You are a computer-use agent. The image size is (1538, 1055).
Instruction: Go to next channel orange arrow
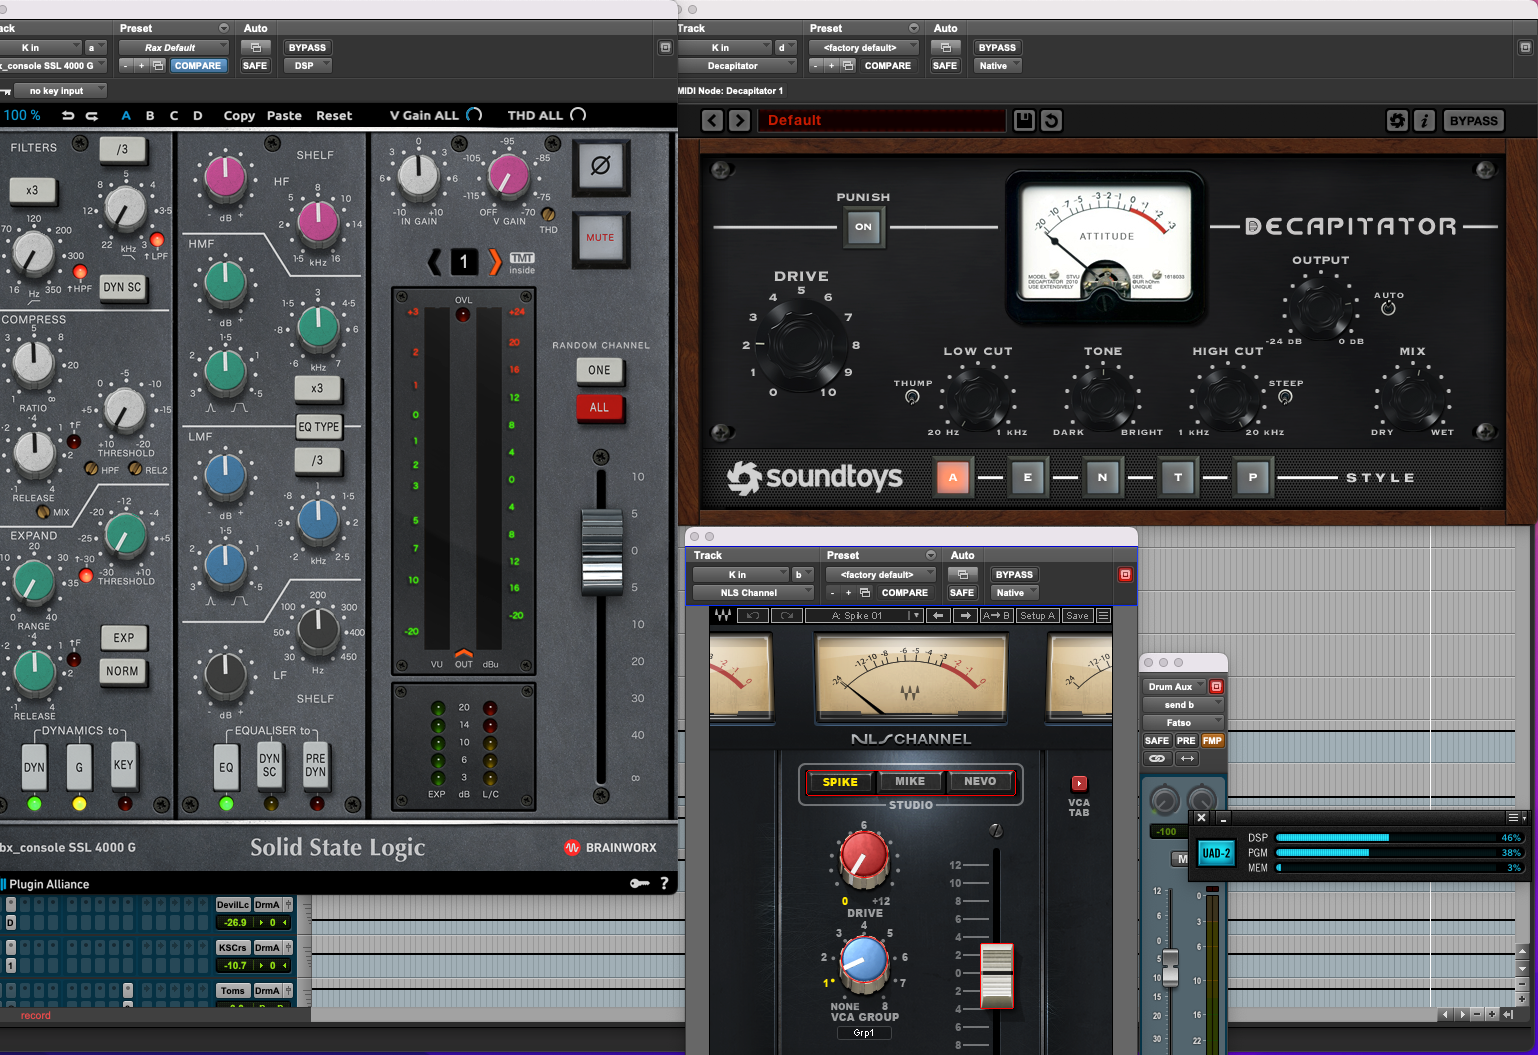(494, 262)
